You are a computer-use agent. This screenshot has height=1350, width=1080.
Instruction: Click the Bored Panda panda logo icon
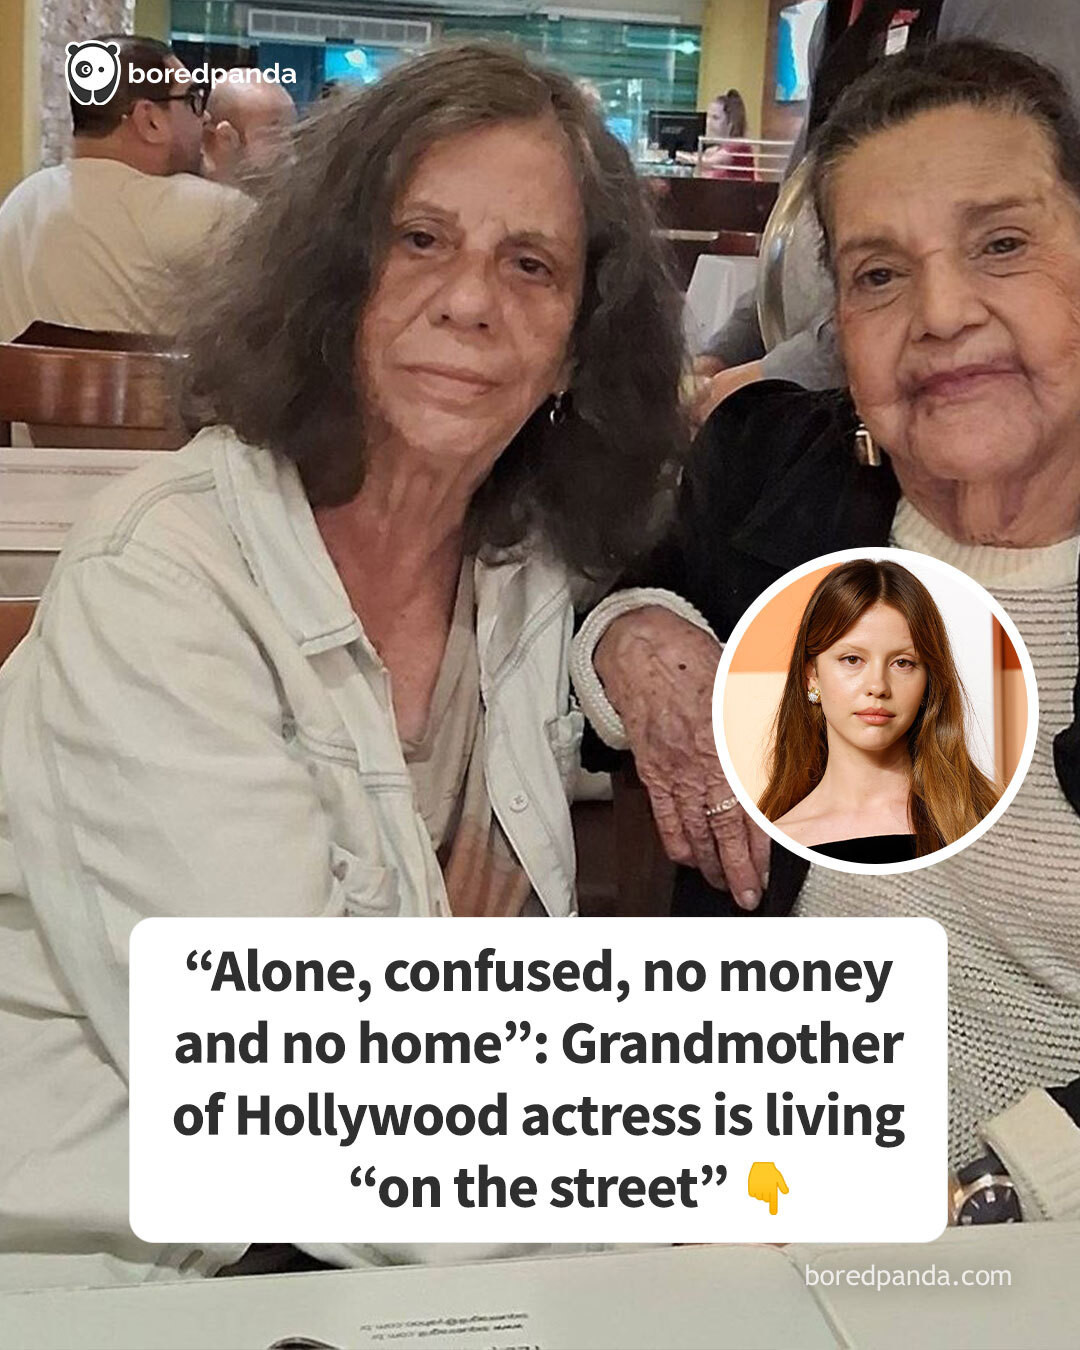point(93,73)
